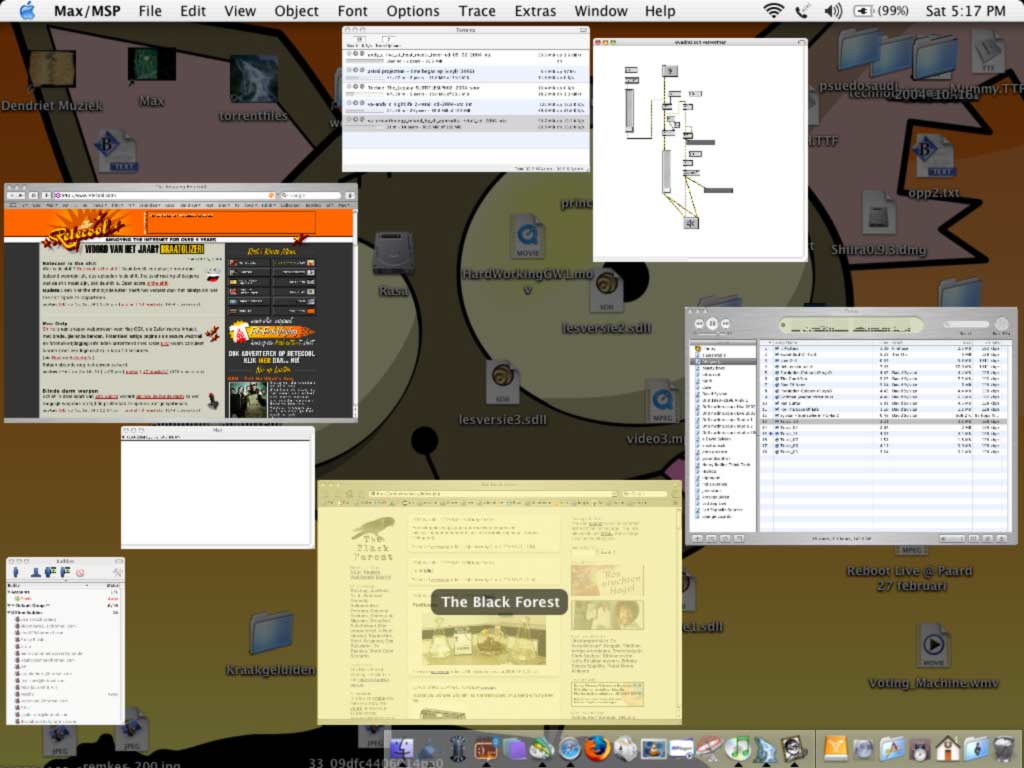The image size is (1024, 768).
Task: Click red prohibition icon in buddy list toolbar
Action: click(x=80, y=573)
